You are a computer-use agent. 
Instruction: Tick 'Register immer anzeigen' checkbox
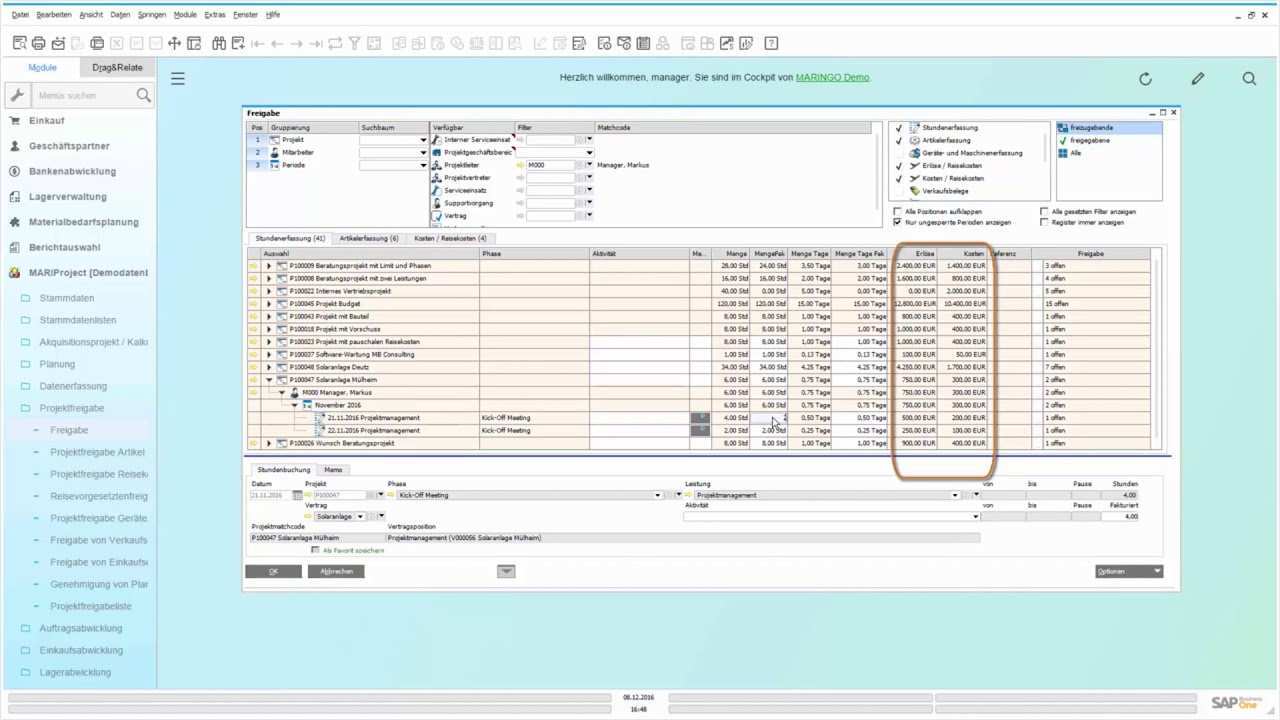coord(1044,222)
